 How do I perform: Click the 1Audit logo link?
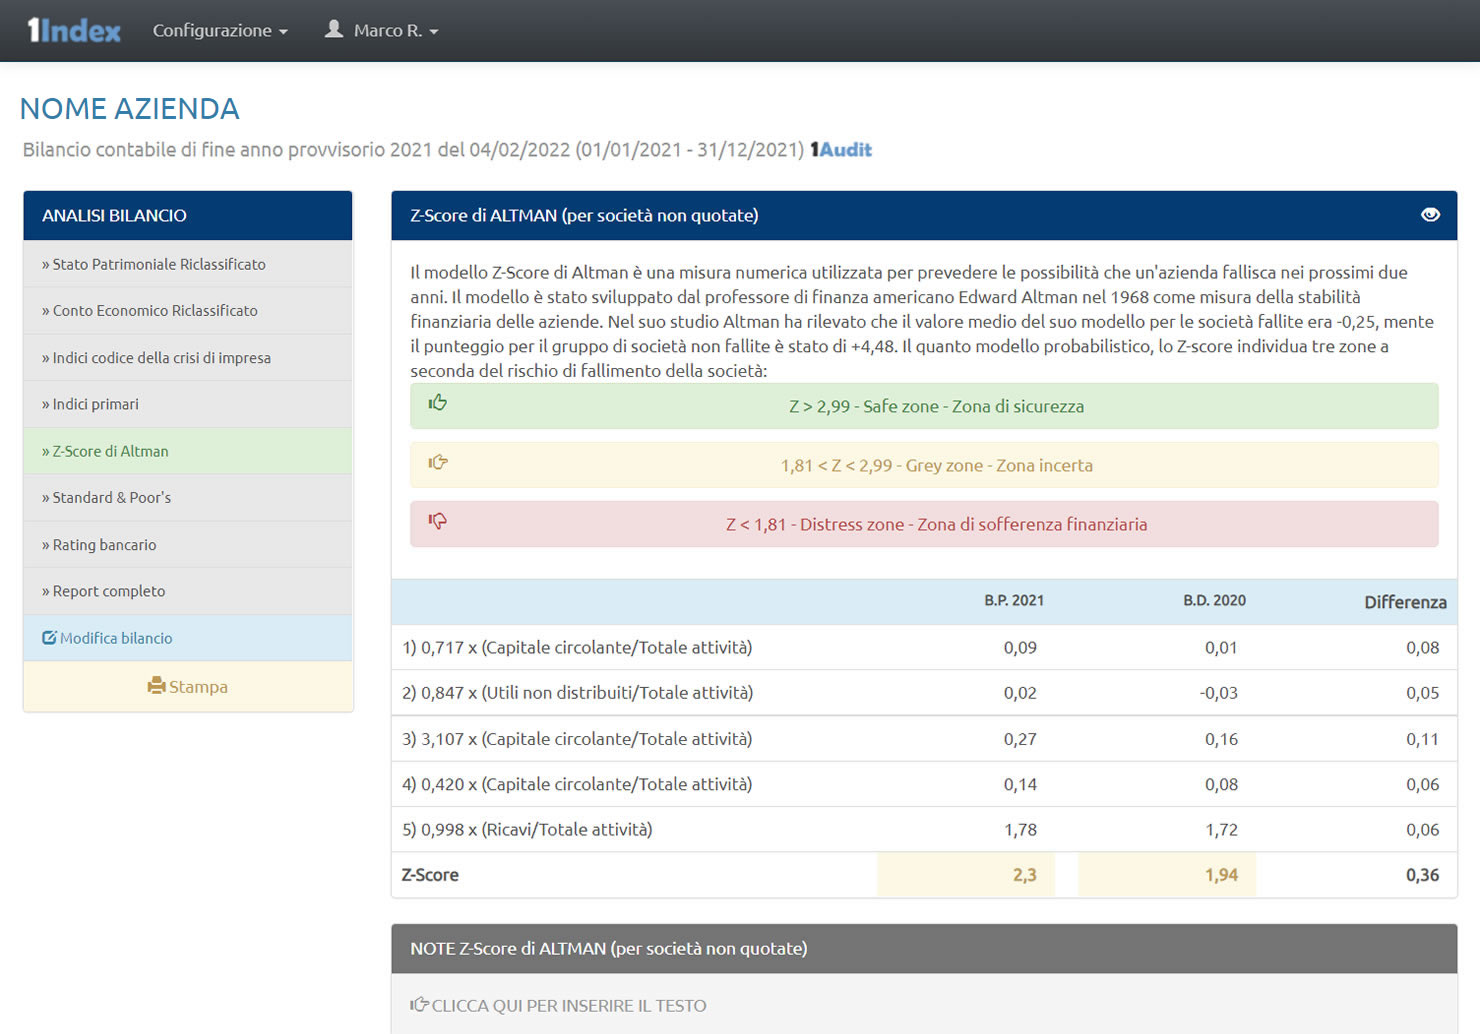coord(841,150)
